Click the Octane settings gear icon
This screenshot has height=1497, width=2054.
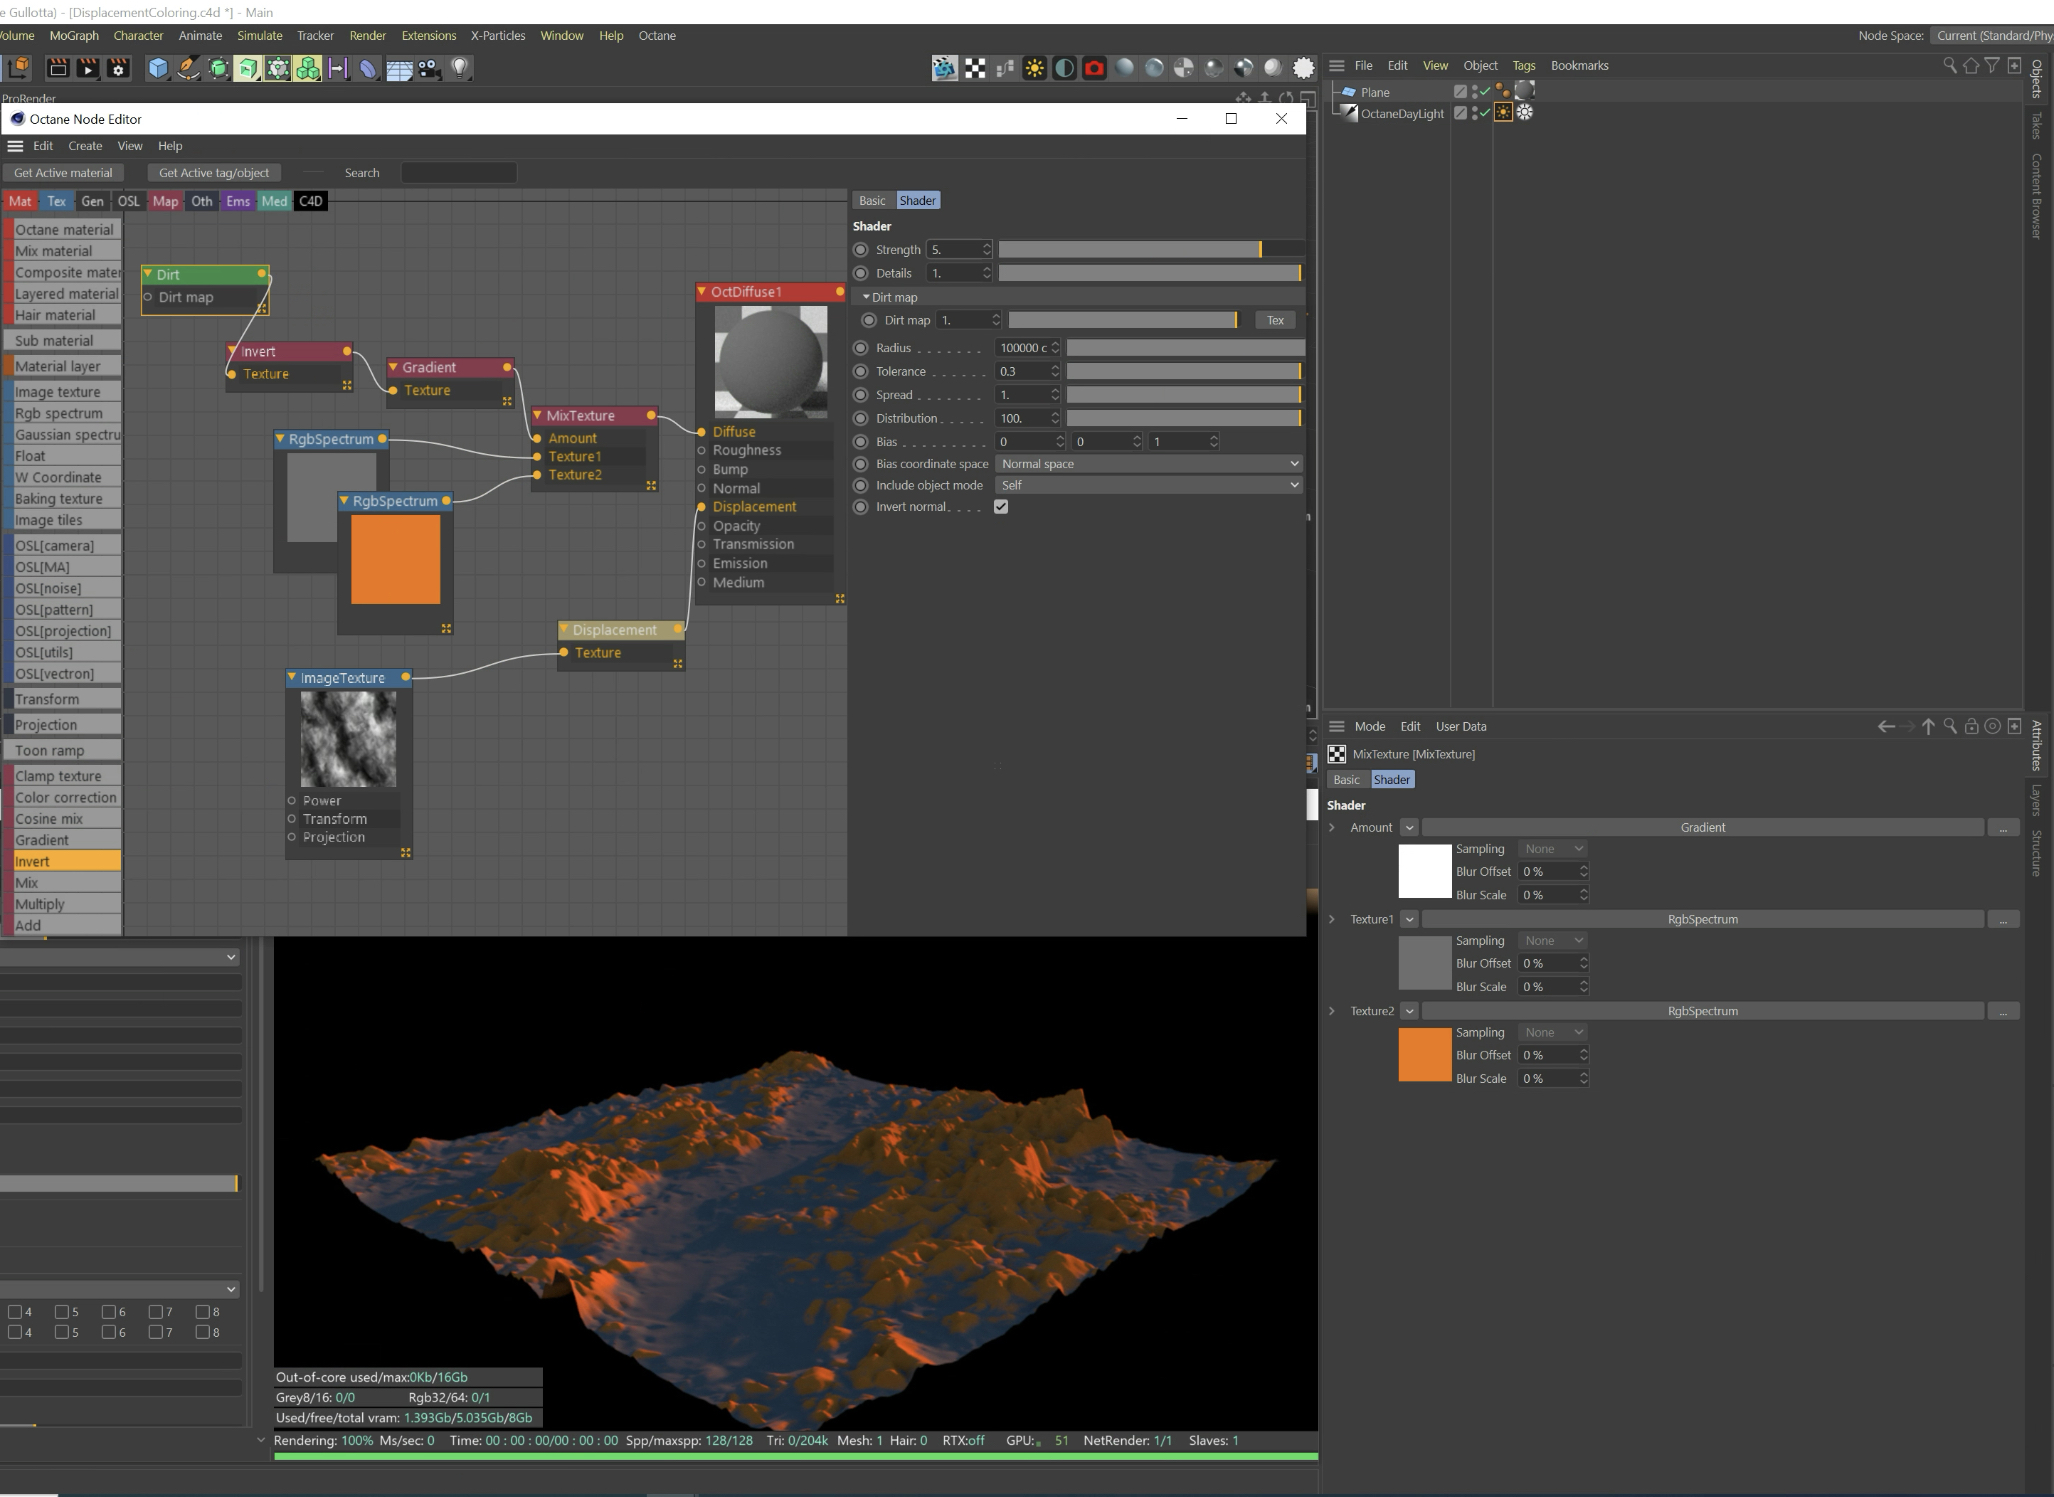[x=1303, y=68]
